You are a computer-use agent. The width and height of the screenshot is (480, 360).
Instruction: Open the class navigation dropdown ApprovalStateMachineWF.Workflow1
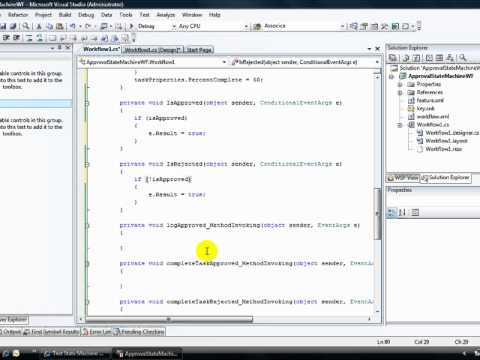pos(153,62)
